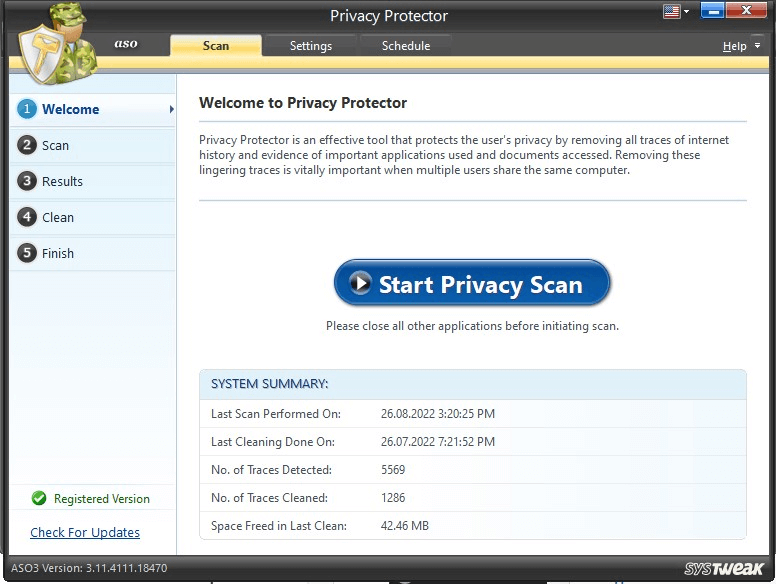Click the step 2 Scan number icon
This screenshot has width=776, height=584.
pos(27,145)
